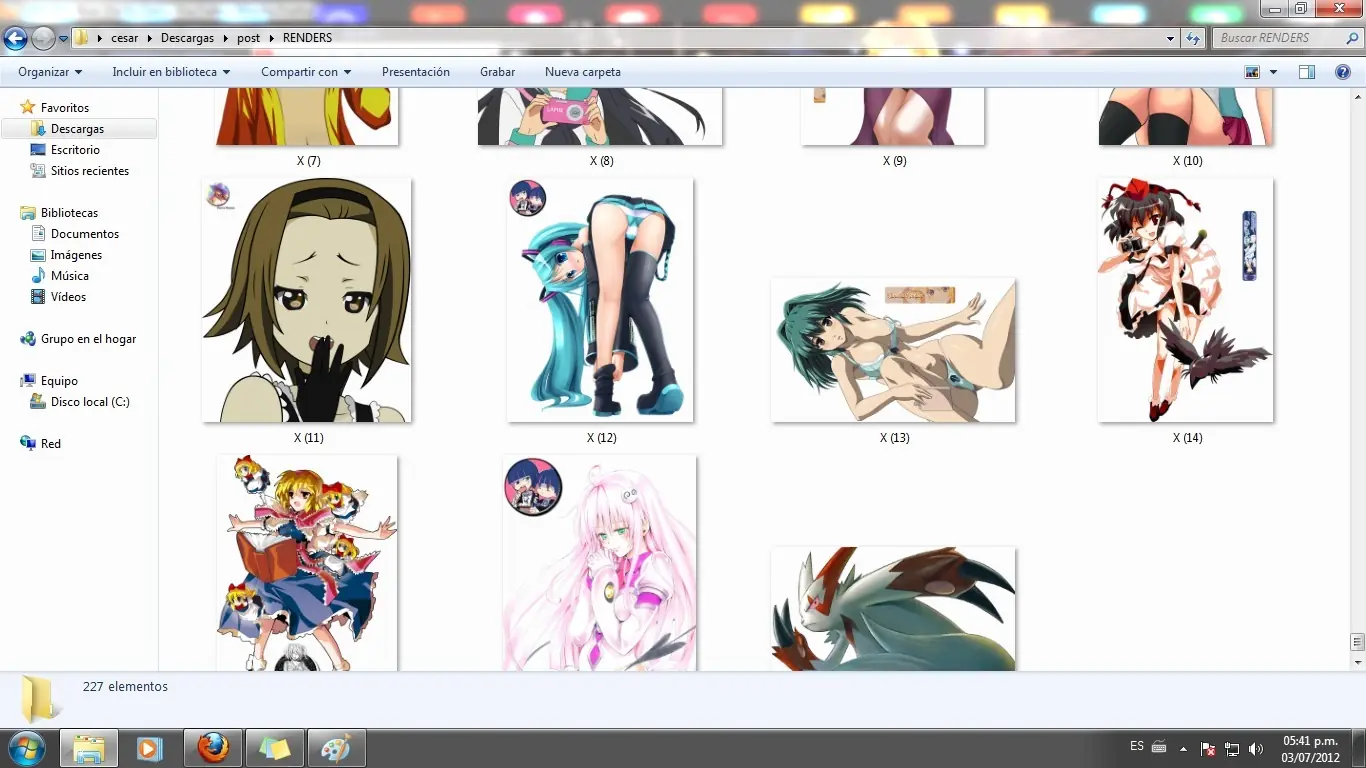Create a folder with Nueva carpeta
The height and width of the screenshot is (768, 1366).
(583, 72)
